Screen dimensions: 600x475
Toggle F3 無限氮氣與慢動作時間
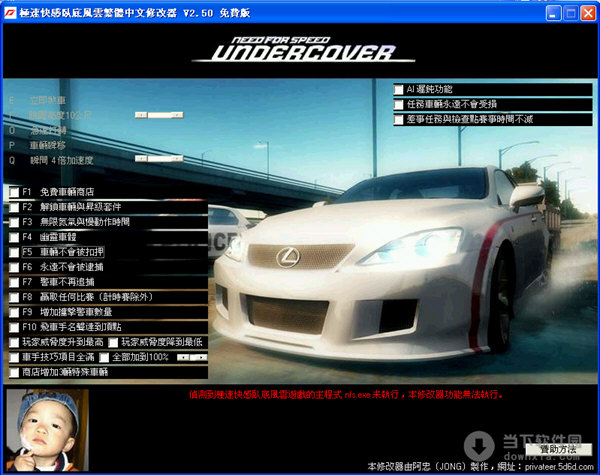[x=14, y=222]
